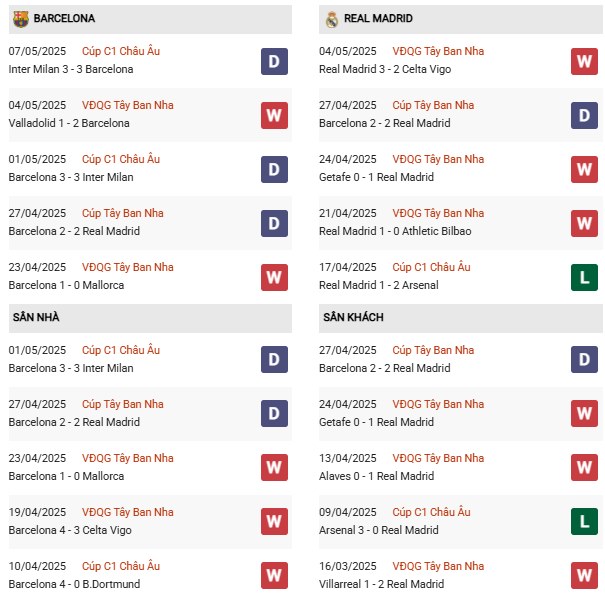Click the W badge for Real Madrid 3-2 Celta Vigo
605x597 pixels.
click(584, 61)
